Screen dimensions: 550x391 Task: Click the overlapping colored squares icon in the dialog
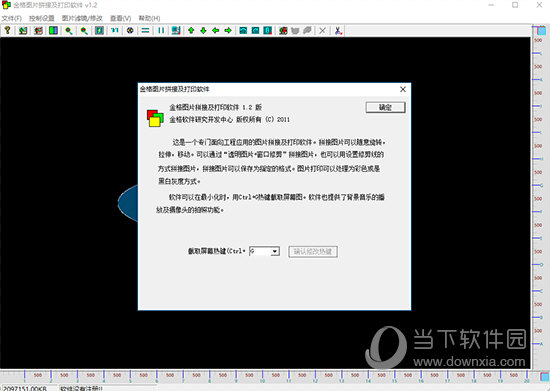pyautogui.click(x=155, y=118)
